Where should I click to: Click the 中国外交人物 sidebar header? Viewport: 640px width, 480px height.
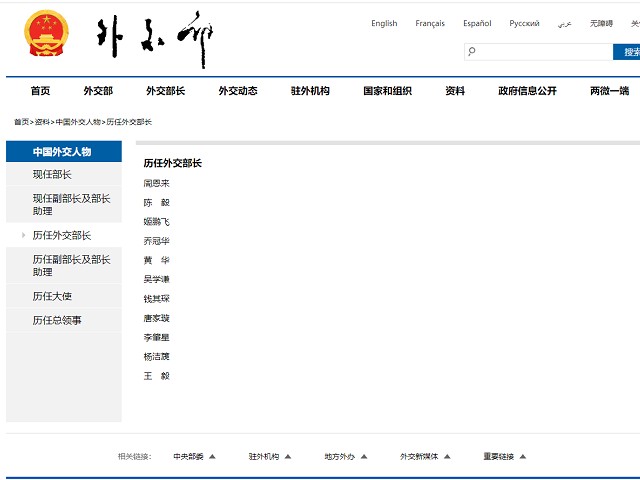[64, 151]
